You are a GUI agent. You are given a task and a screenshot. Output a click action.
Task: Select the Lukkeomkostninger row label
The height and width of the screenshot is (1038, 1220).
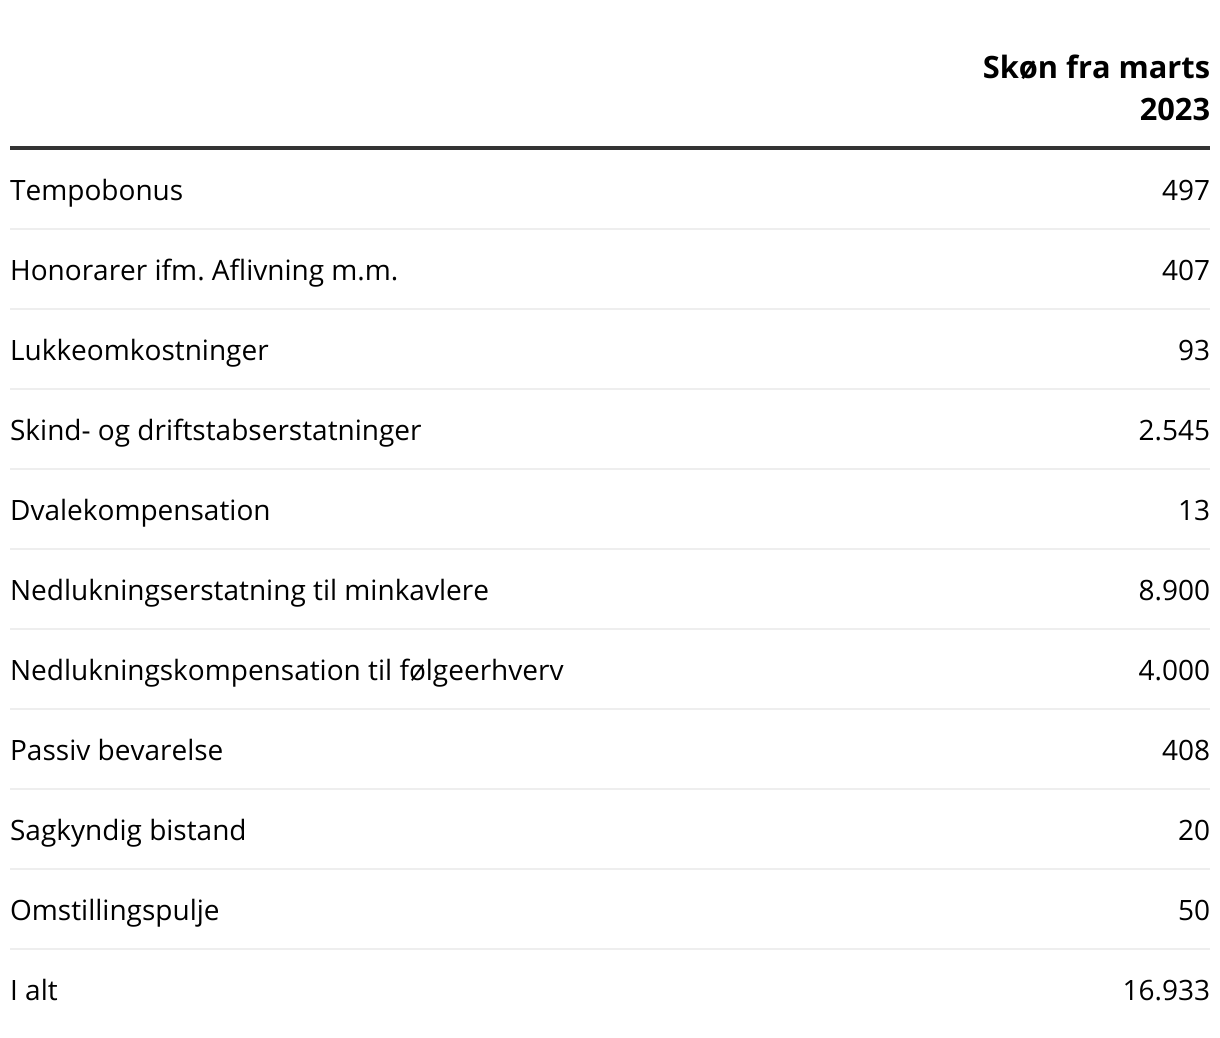pos(139,350)
